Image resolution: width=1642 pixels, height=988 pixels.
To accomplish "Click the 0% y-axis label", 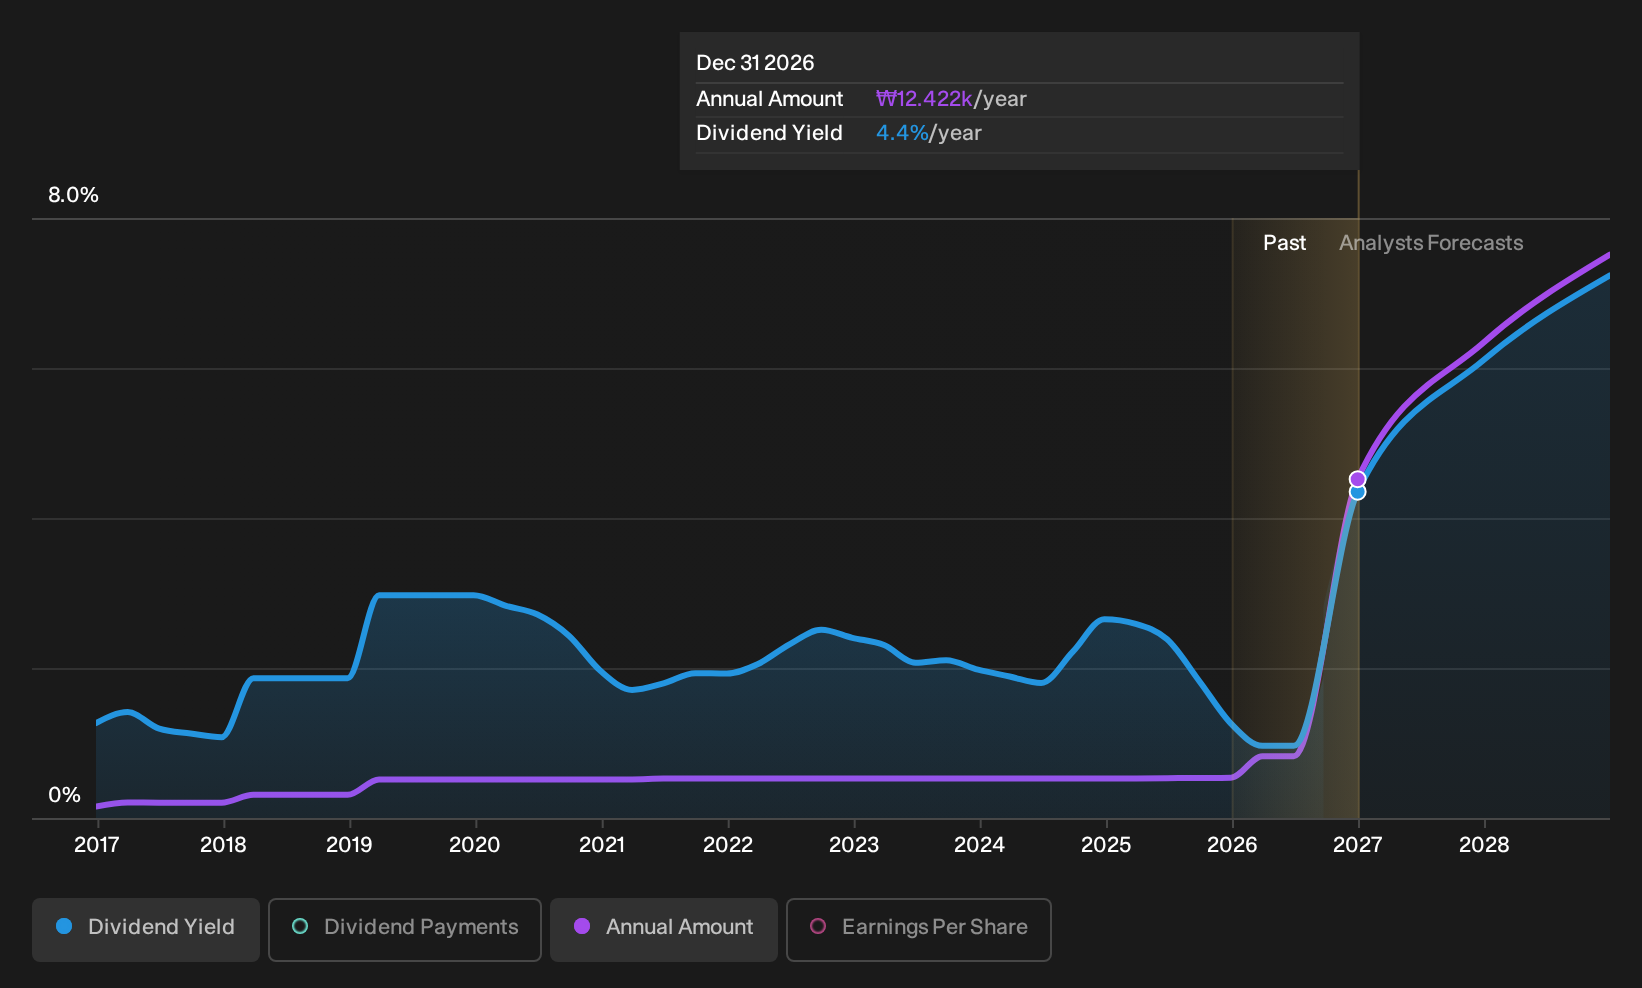I will [x=64, y=795].
